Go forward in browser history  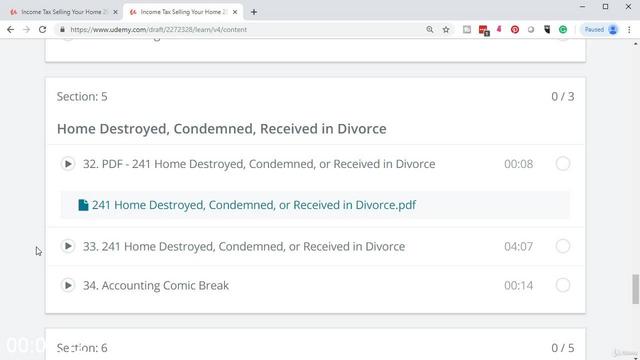coord(27,29)
